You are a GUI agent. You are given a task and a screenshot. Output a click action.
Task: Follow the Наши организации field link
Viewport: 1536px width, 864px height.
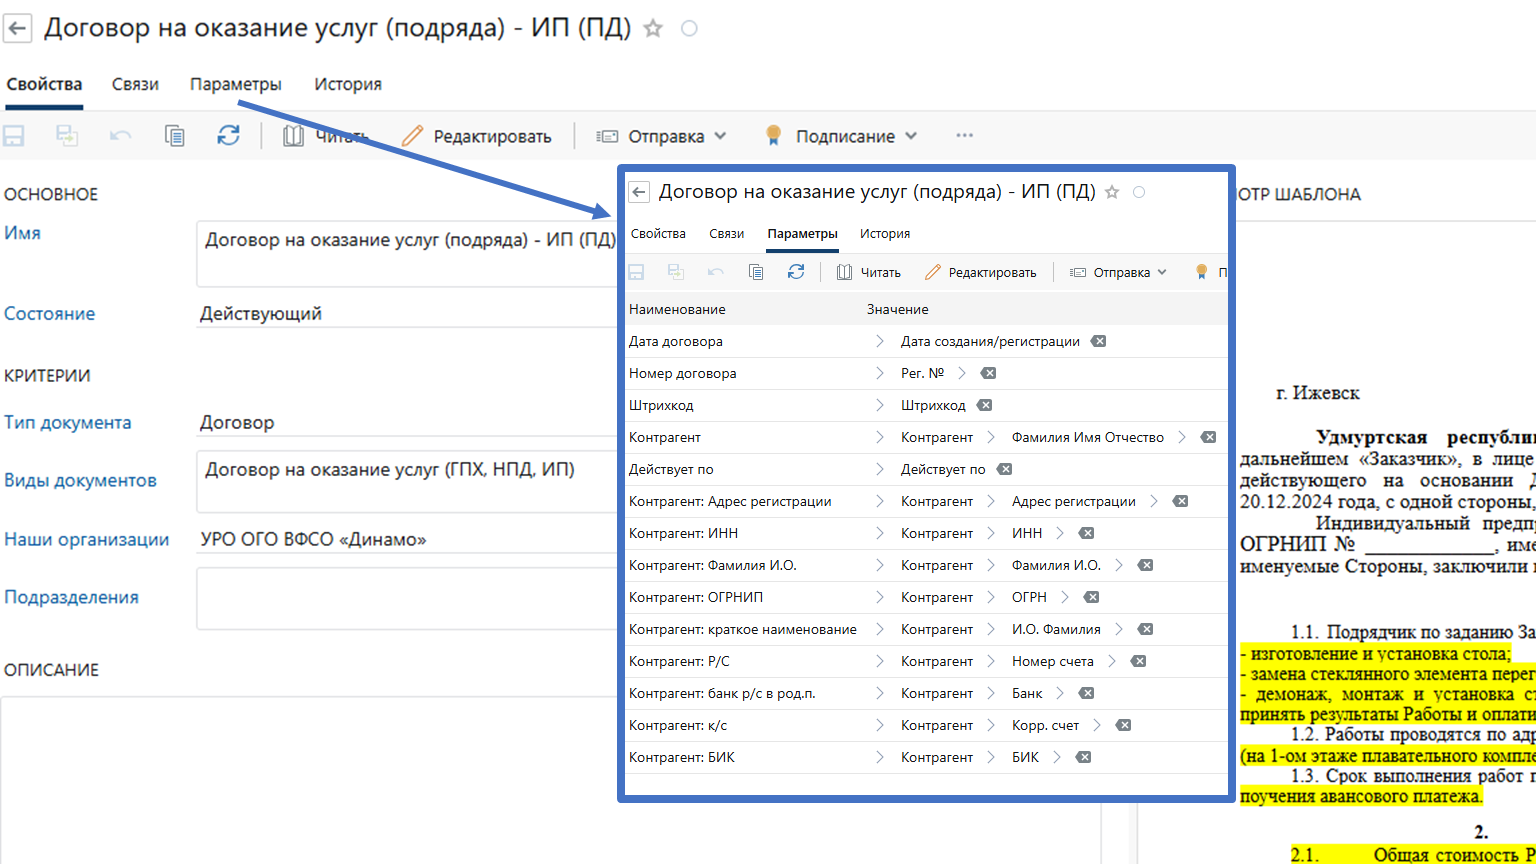[x=86, y=539]
